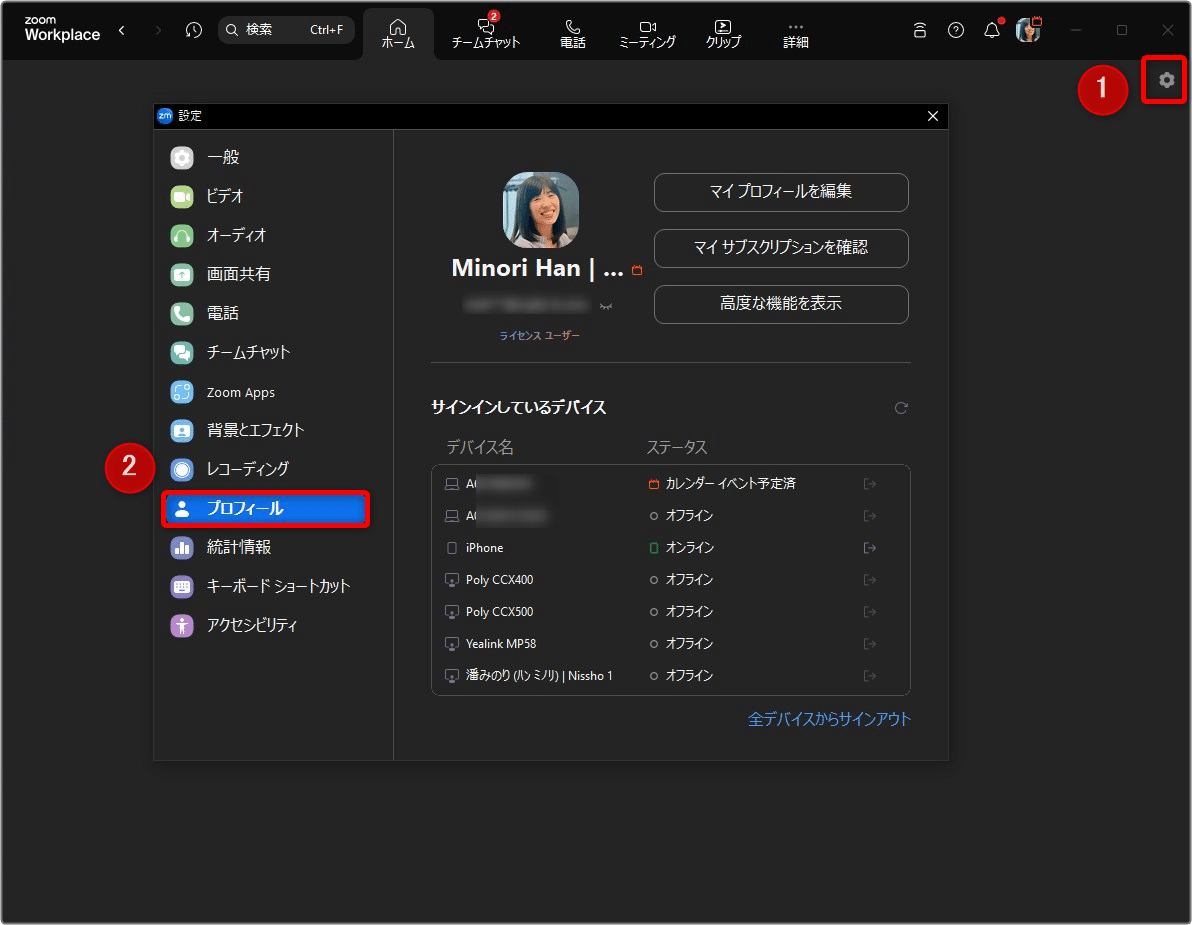This screenshot has height=925, width=1192.
Task: Open the settings gear icon
Action: point(1165,80)
